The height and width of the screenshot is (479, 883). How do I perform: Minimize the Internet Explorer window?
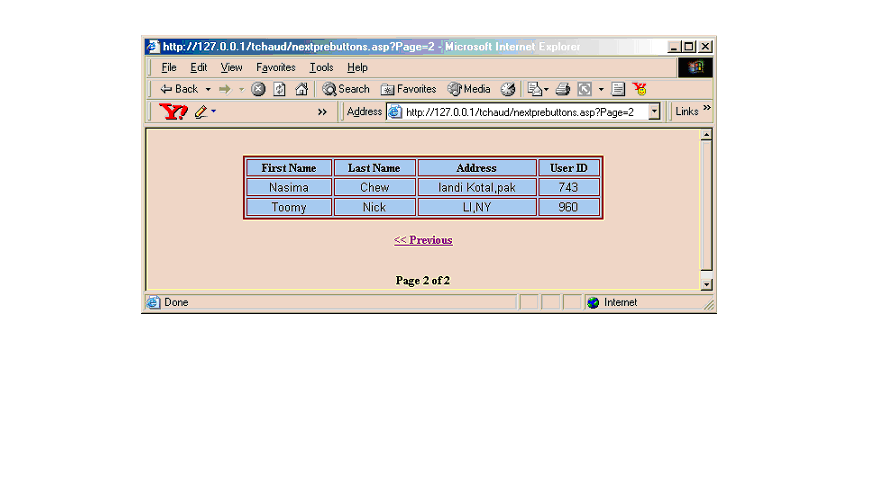pyautogui.click(x=674, y=47)
